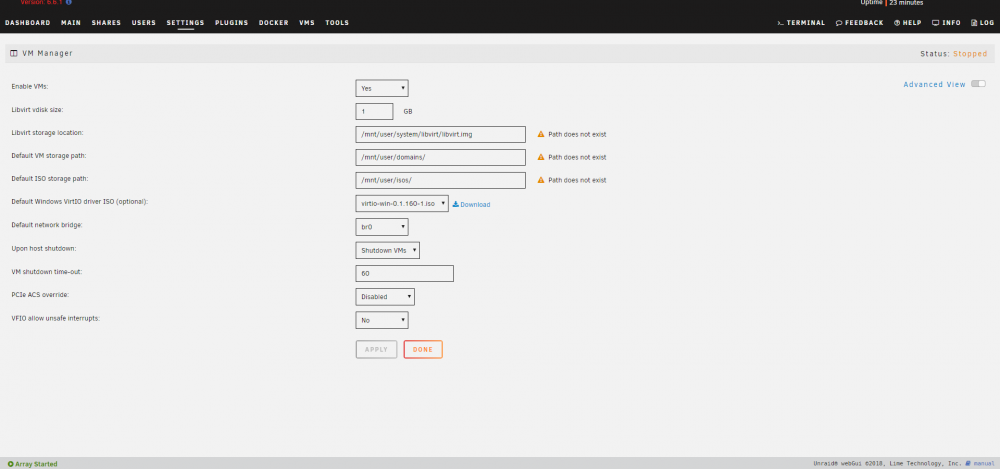Open VFIO allow unsafe interrupts dropdown
This screenshot has width=1000, height=469.
coord(382,320)
